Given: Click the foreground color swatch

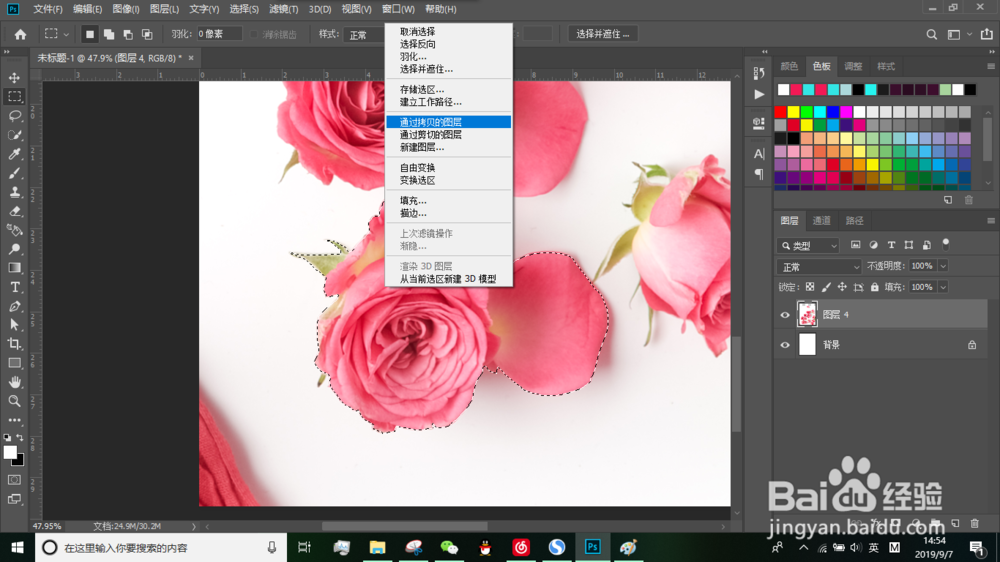Looking at the screenshot, I should (x=10, y=452).
